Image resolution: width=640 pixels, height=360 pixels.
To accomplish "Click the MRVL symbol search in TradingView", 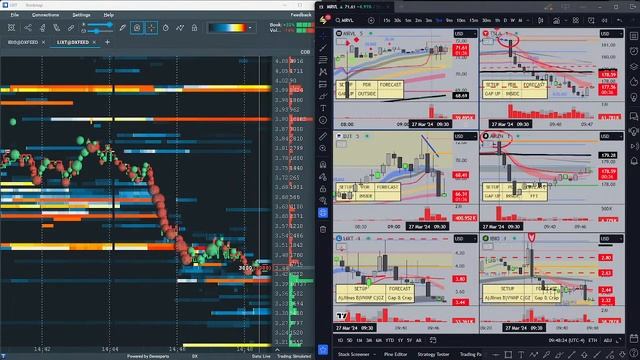I will 345,20.
